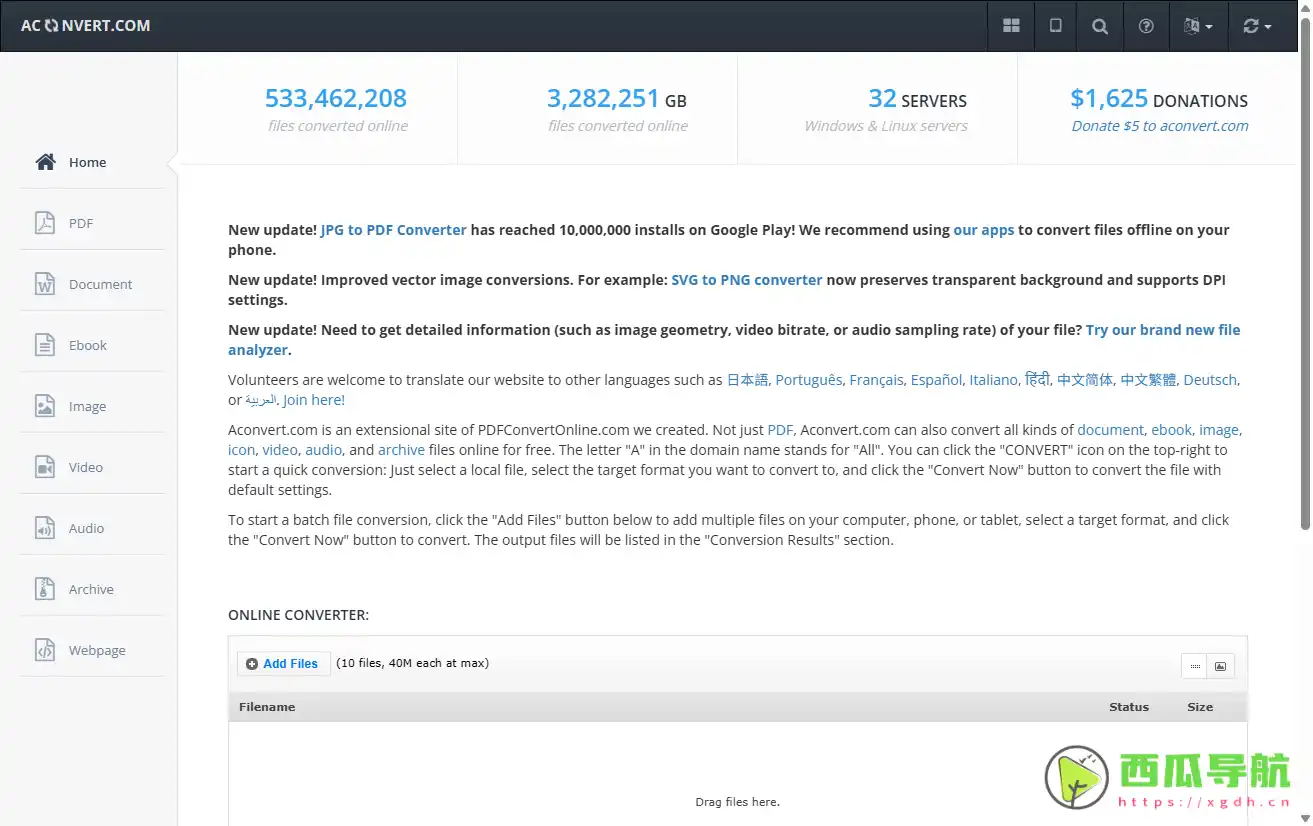
Task: Open the help question mark icon
Action: [1146, 26]
